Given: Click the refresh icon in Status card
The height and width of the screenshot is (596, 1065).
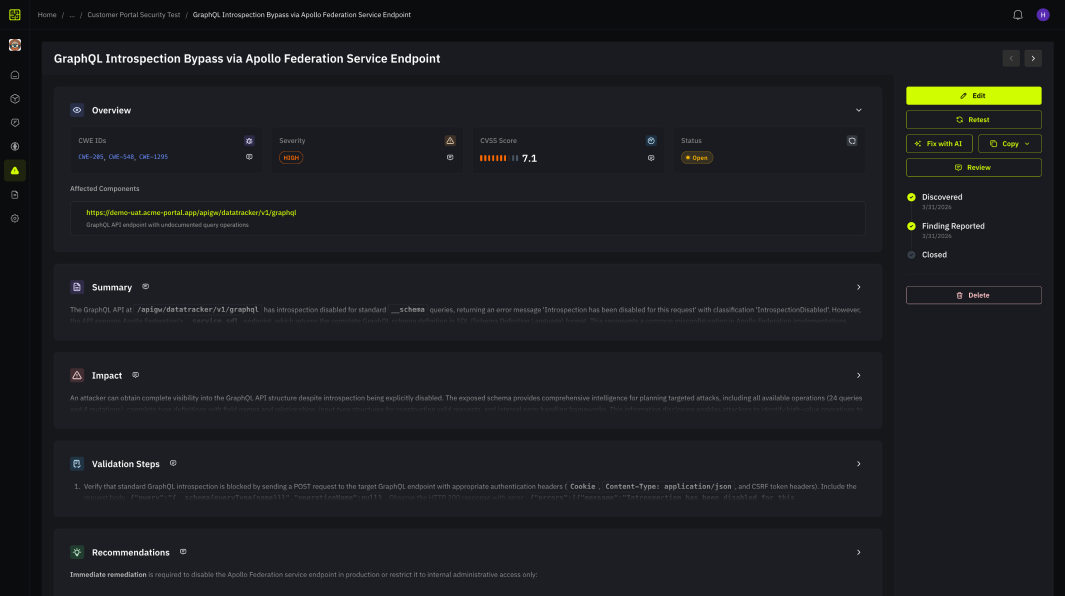Looking at the screenshot, I should (852, 141).
